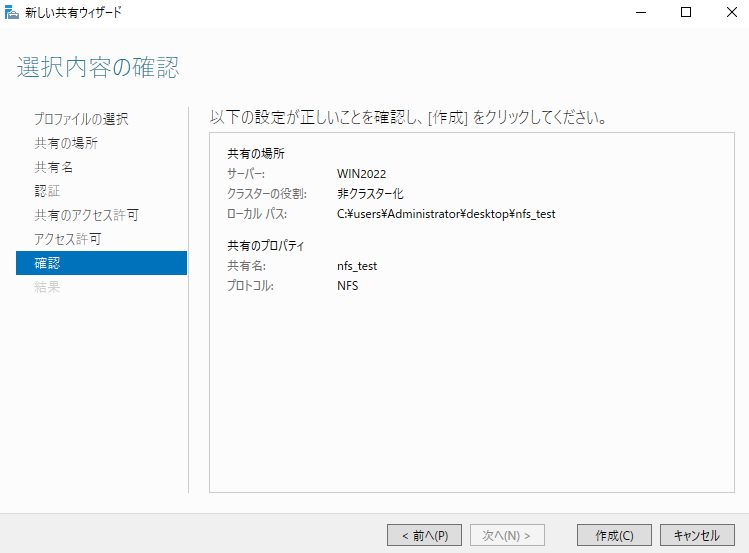The width and height of the screenshot is (749, 553).
Task: Click the greyed-out 結果 step
Action: 47,287
